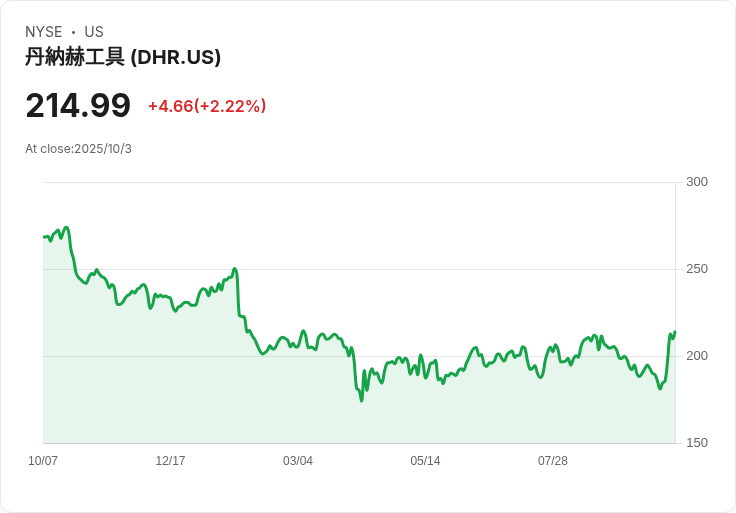This screenshot has height=513, width=736.
Task: Click the 150 y-axis label
Action: [x=697, y=443]
